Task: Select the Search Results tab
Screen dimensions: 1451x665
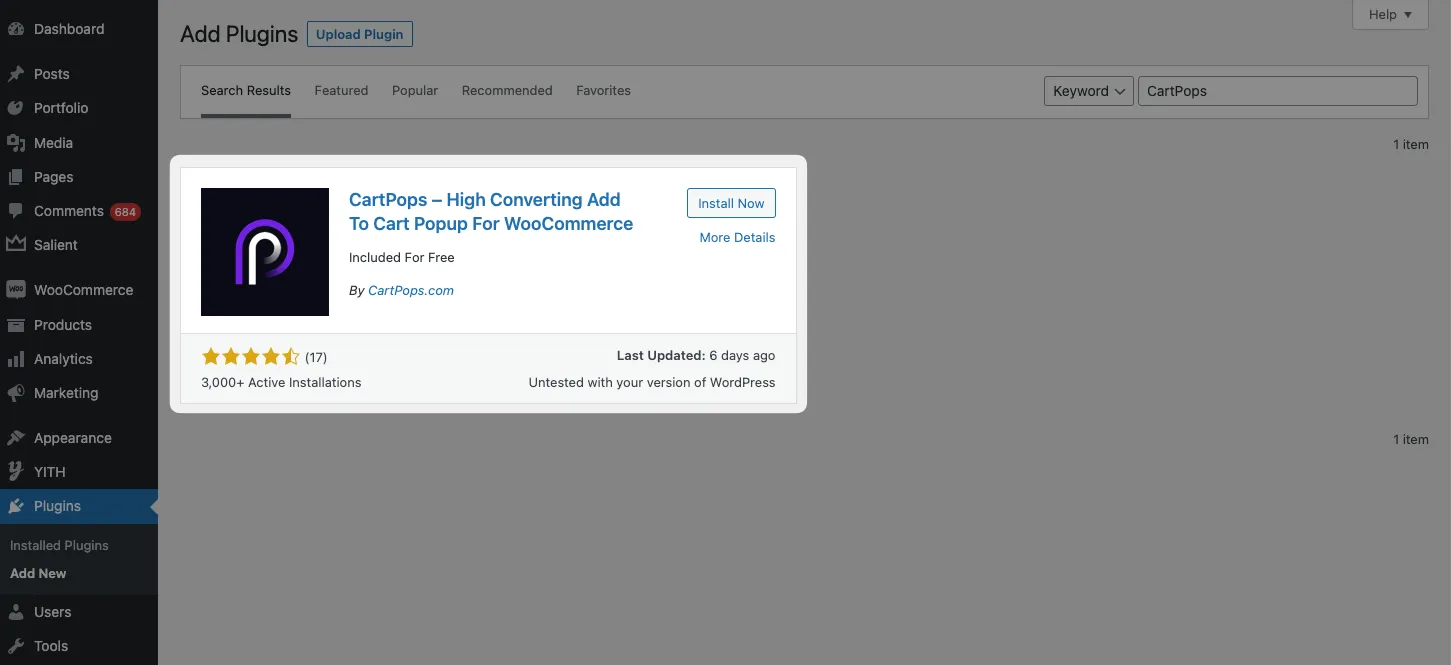Action: pos(246,91)
